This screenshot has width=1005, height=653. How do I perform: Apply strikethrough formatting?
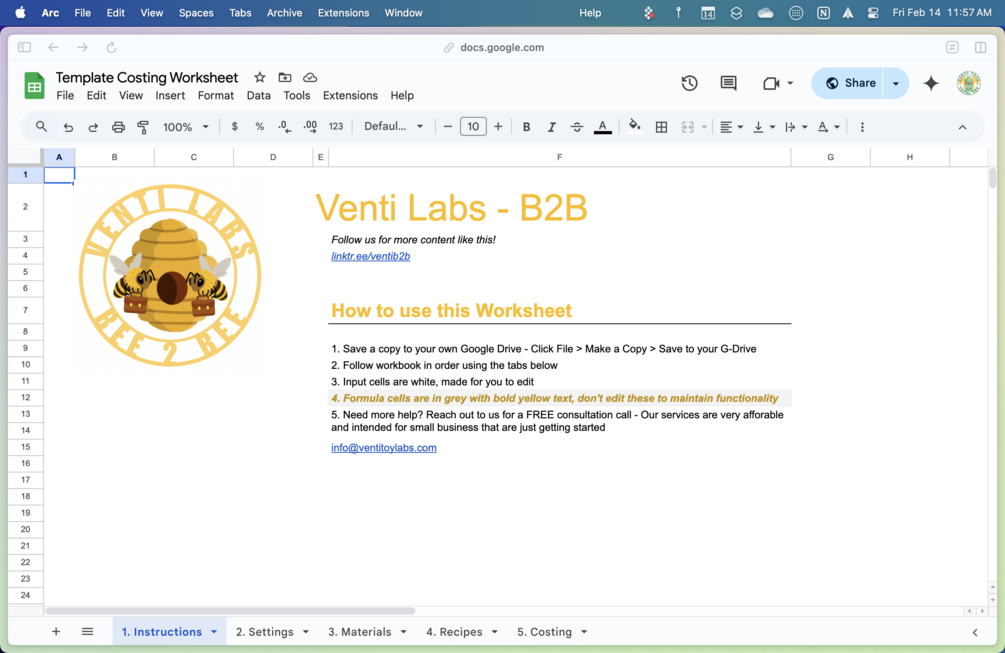coord(577,127)
